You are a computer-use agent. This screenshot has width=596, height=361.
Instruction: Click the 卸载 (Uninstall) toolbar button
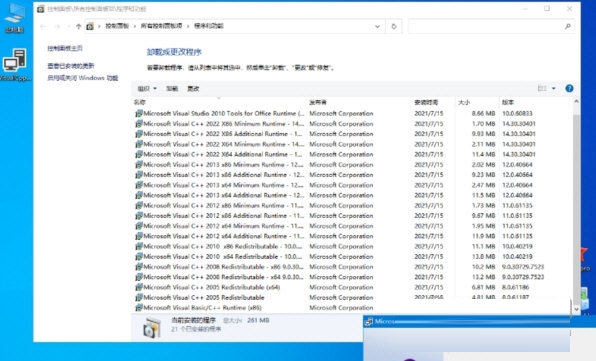tap(172, 89)
